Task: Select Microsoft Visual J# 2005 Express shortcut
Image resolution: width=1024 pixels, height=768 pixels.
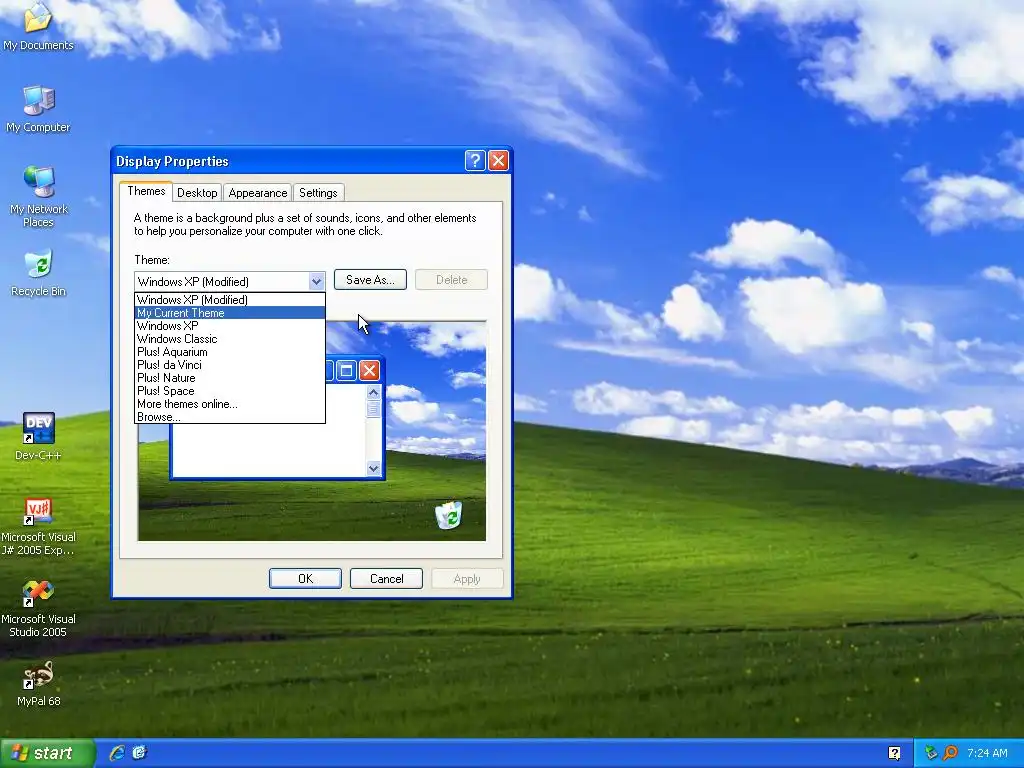Action: [38, 526]
